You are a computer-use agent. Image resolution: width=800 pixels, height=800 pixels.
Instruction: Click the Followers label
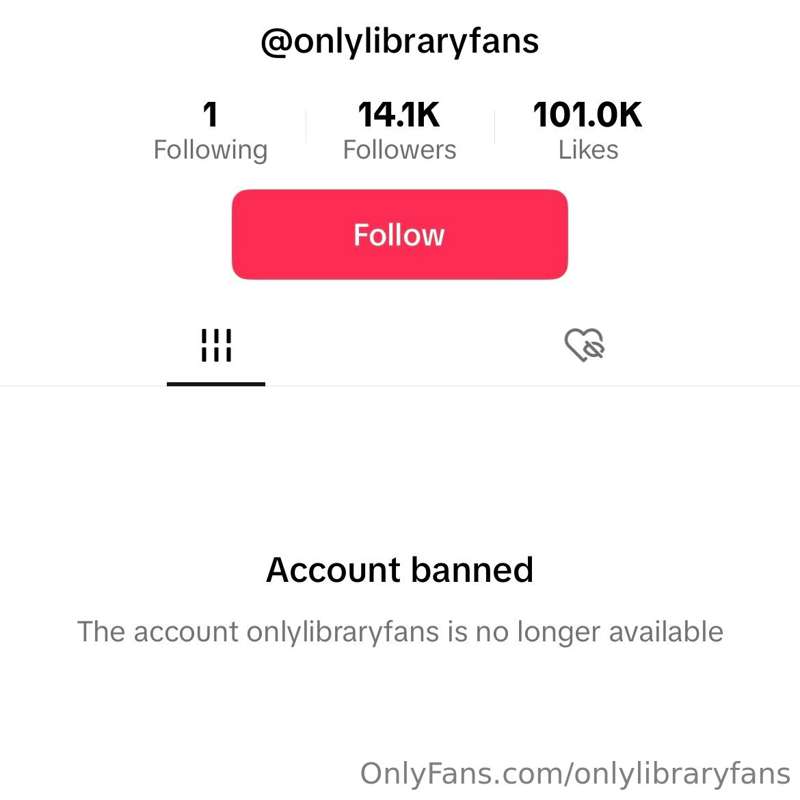tap(399, 150)
